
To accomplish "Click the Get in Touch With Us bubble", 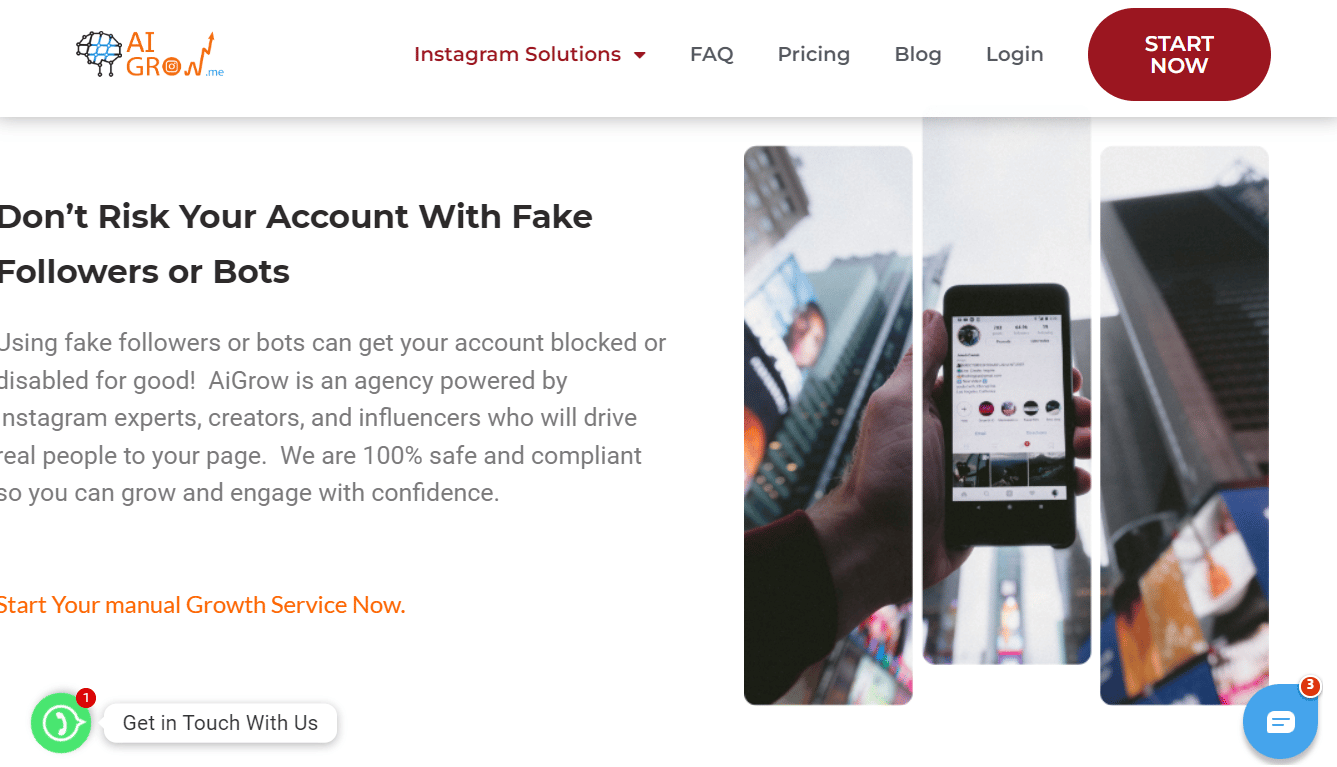I will tap(220, 723).
